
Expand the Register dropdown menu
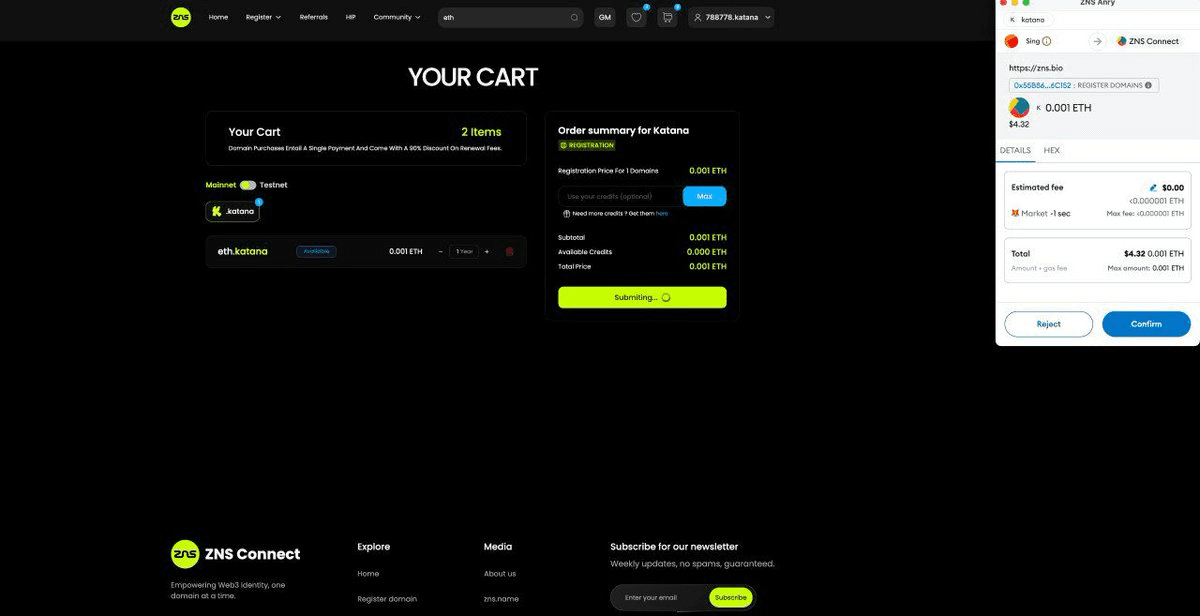coord(263,17)
